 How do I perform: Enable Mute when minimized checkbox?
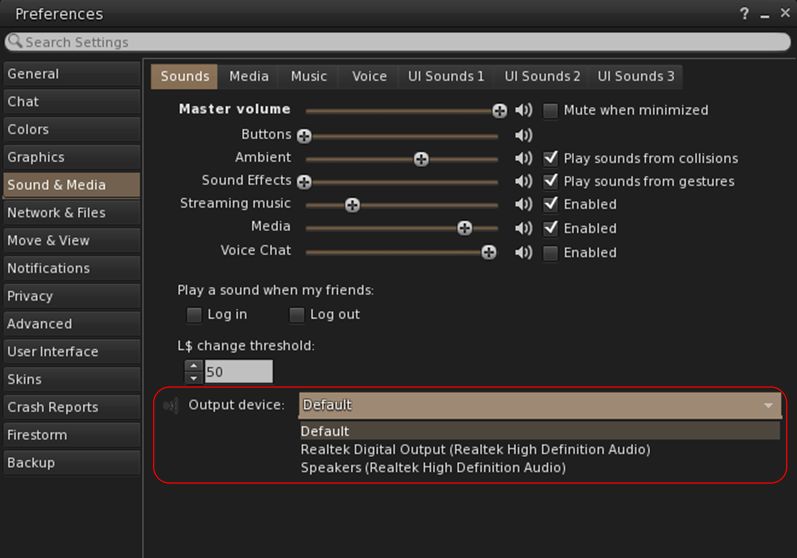point(550,111)
